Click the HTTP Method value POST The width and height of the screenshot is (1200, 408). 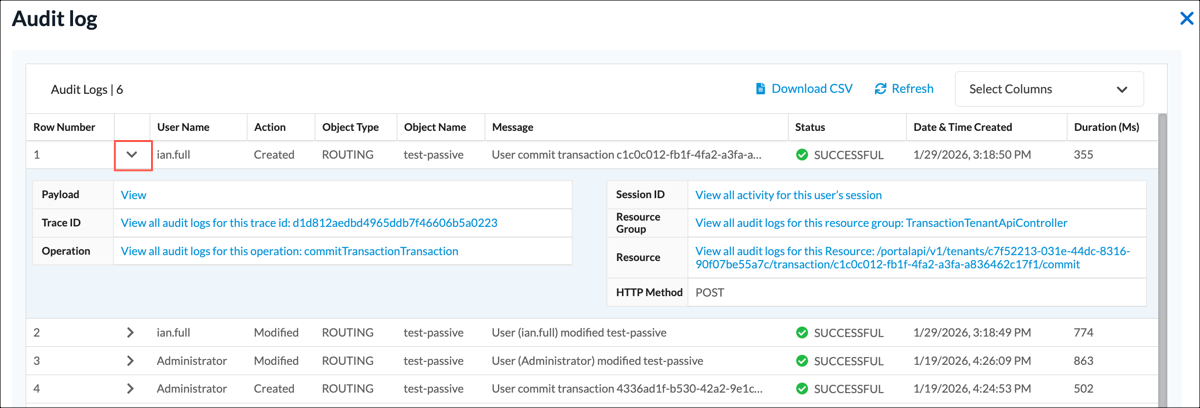709,293
